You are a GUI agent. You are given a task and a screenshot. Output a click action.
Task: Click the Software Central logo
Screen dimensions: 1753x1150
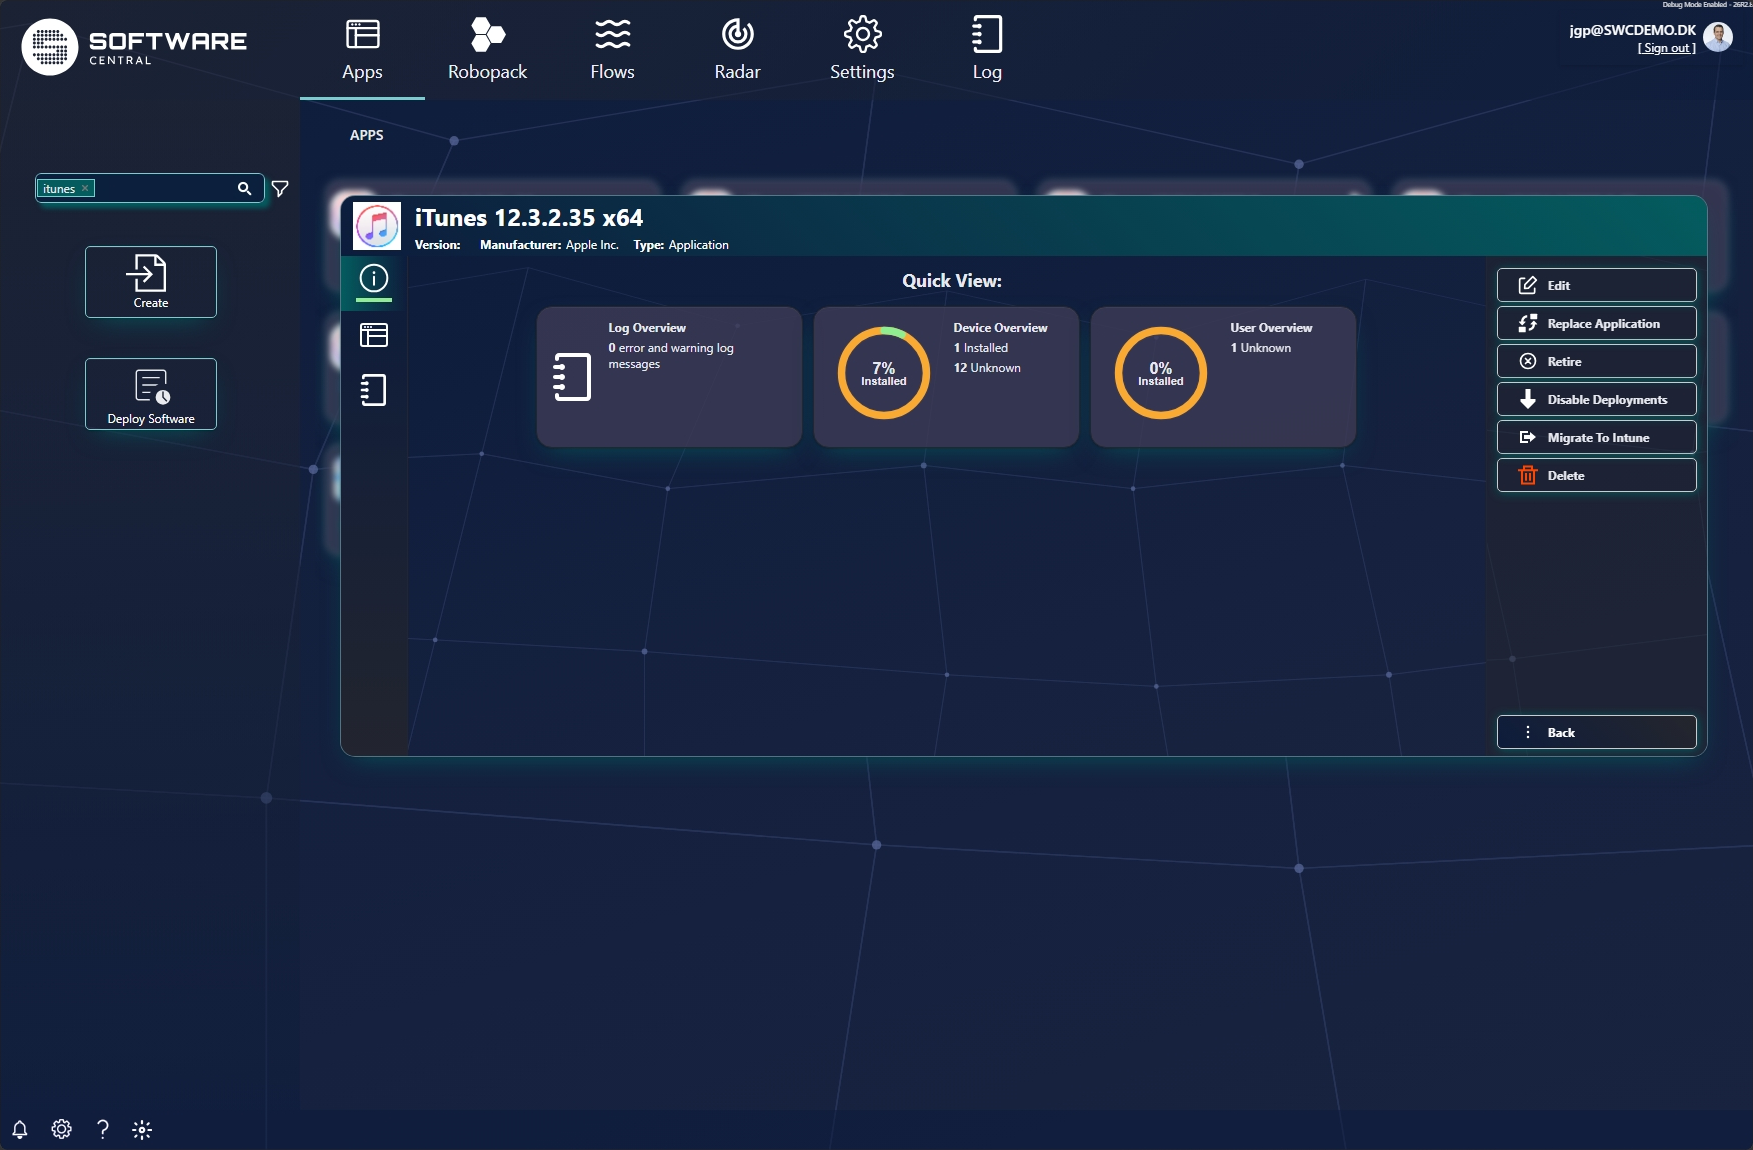[134, 46]
